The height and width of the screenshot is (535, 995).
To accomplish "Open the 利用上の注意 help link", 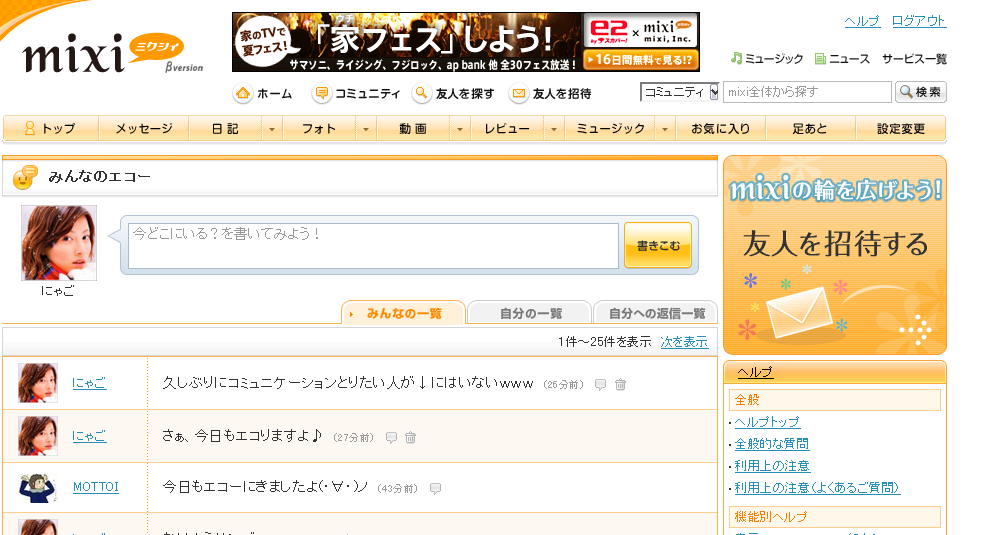I will tap(772, 466).
